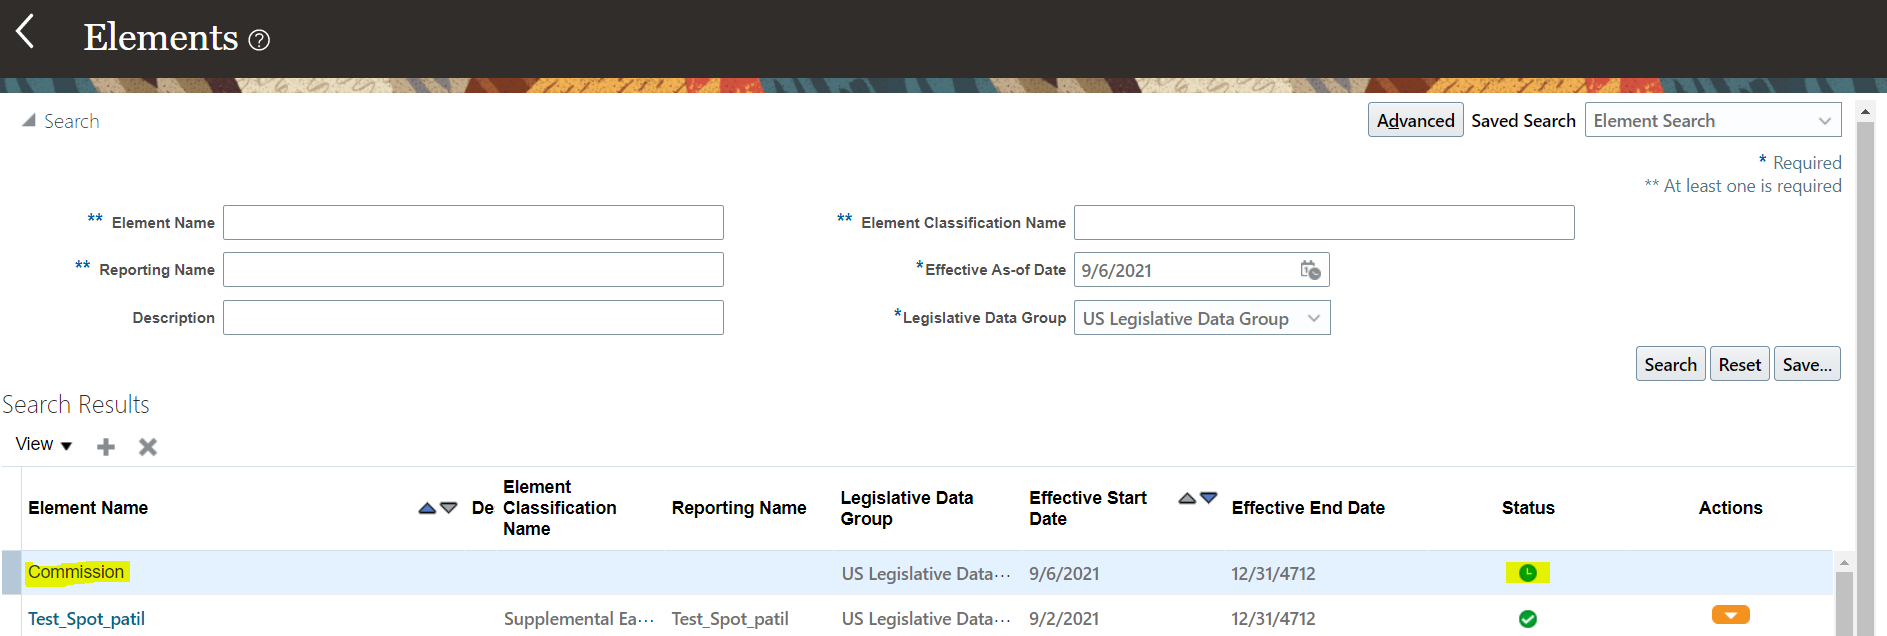This screenshot has width=1887, height=636.
Task: Click results table scrollbar up arrow
Action: coord(1844,563)
